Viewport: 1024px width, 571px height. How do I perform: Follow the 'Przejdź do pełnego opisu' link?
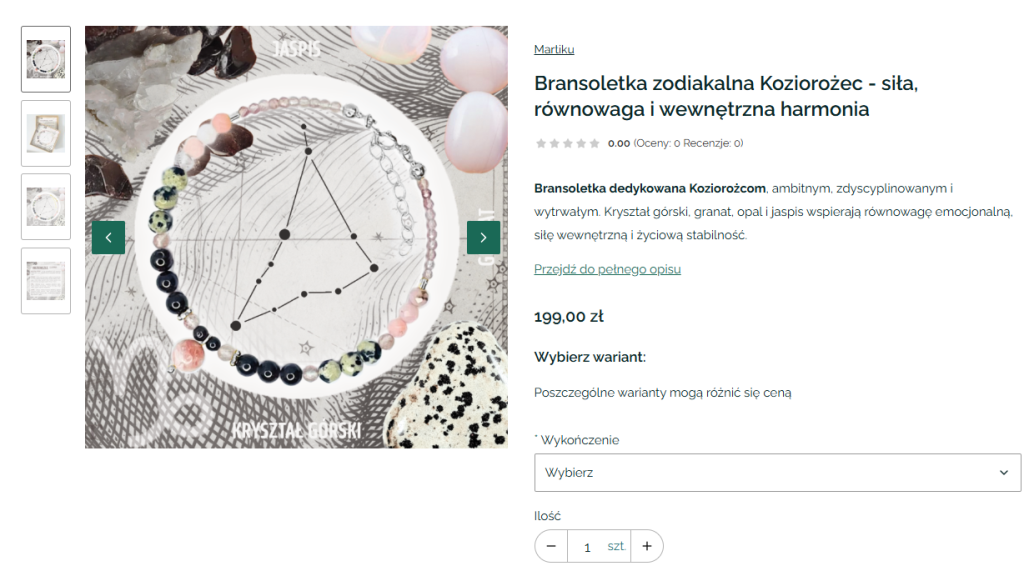[x=607, y=269]
